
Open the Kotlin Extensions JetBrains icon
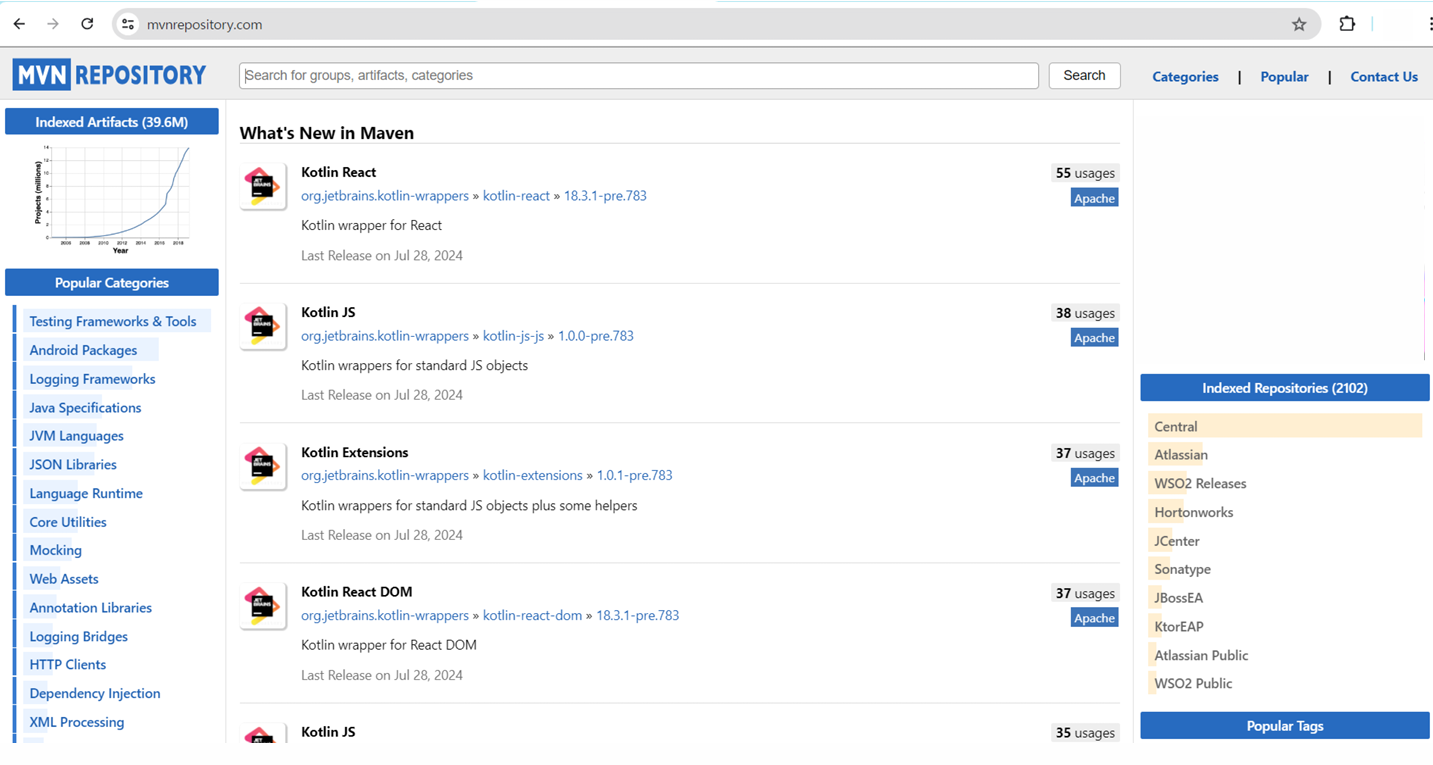262,467
